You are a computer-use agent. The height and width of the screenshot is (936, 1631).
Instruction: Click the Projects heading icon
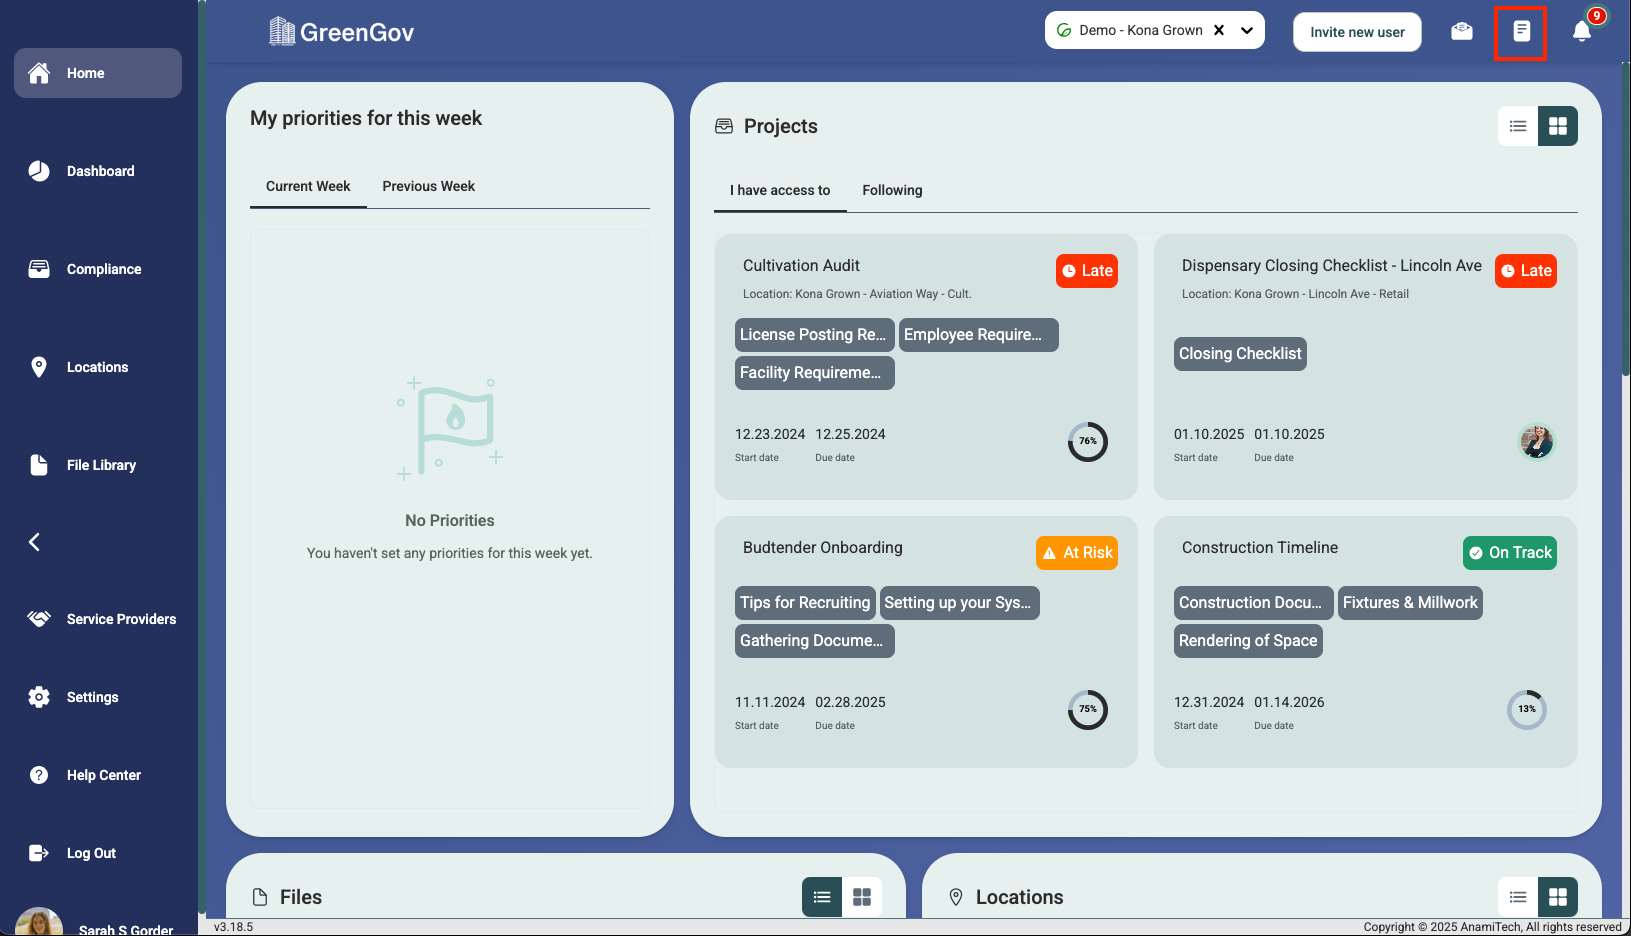[x=724, y=126]
